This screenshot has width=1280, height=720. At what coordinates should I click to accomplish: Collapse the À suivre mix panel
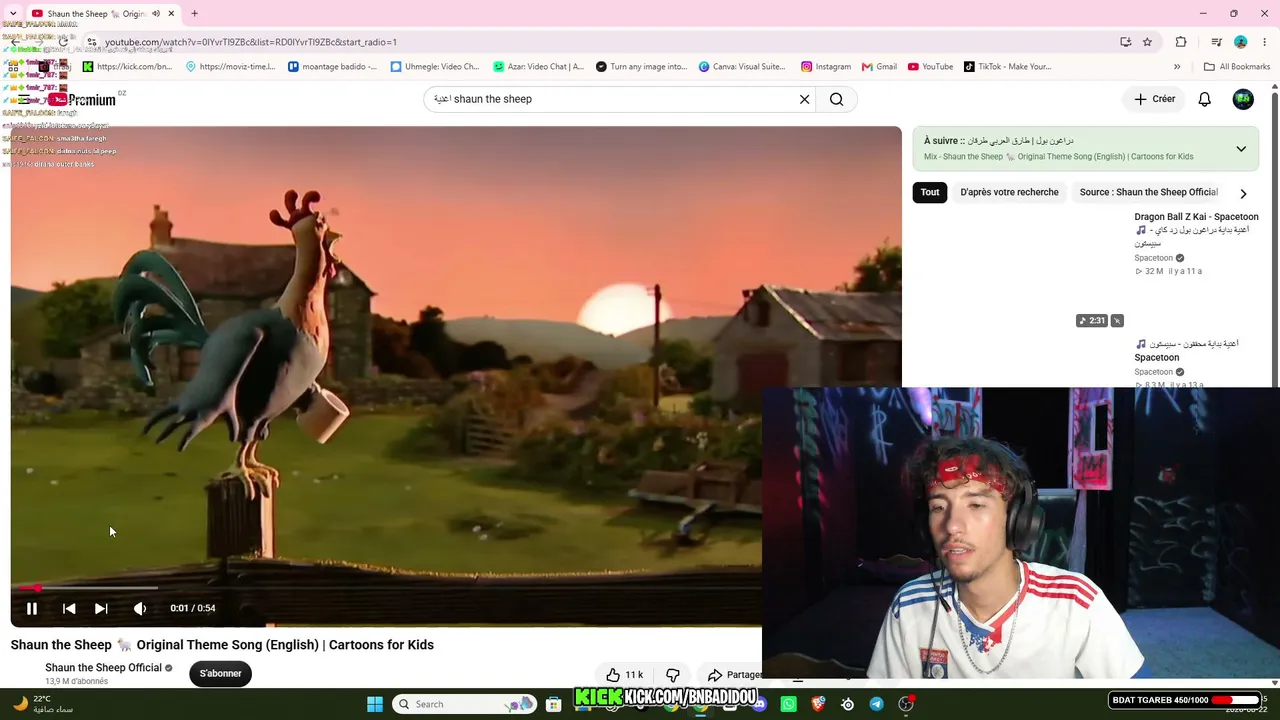pyautogui.click(x=1241, y=149)
